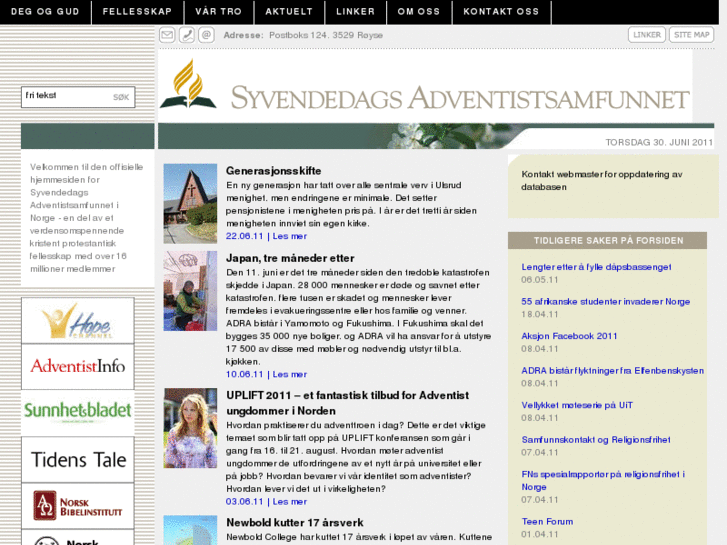This screenshot has height=545, width=727.
Task: Click Les mer under Generasjonsskifte
Action: 290,236
